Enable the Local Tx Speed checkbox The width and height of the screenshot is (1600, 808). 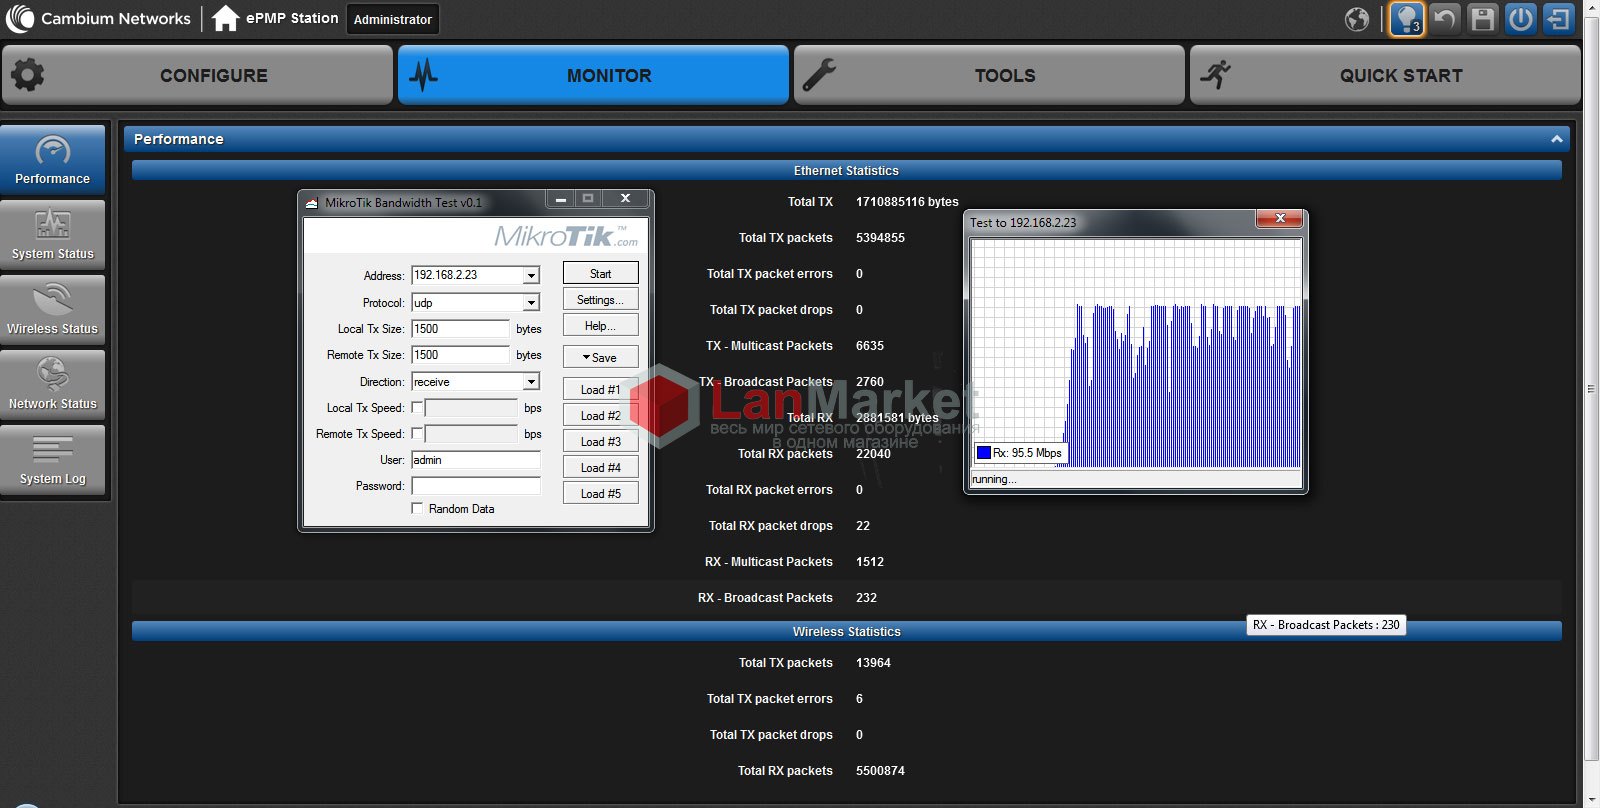(x=417, y=408)
